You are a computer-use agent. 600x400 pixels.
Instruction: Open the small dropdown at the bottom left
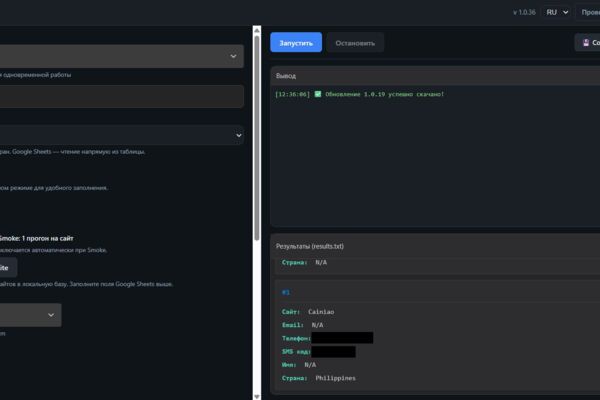click(31, 315)
